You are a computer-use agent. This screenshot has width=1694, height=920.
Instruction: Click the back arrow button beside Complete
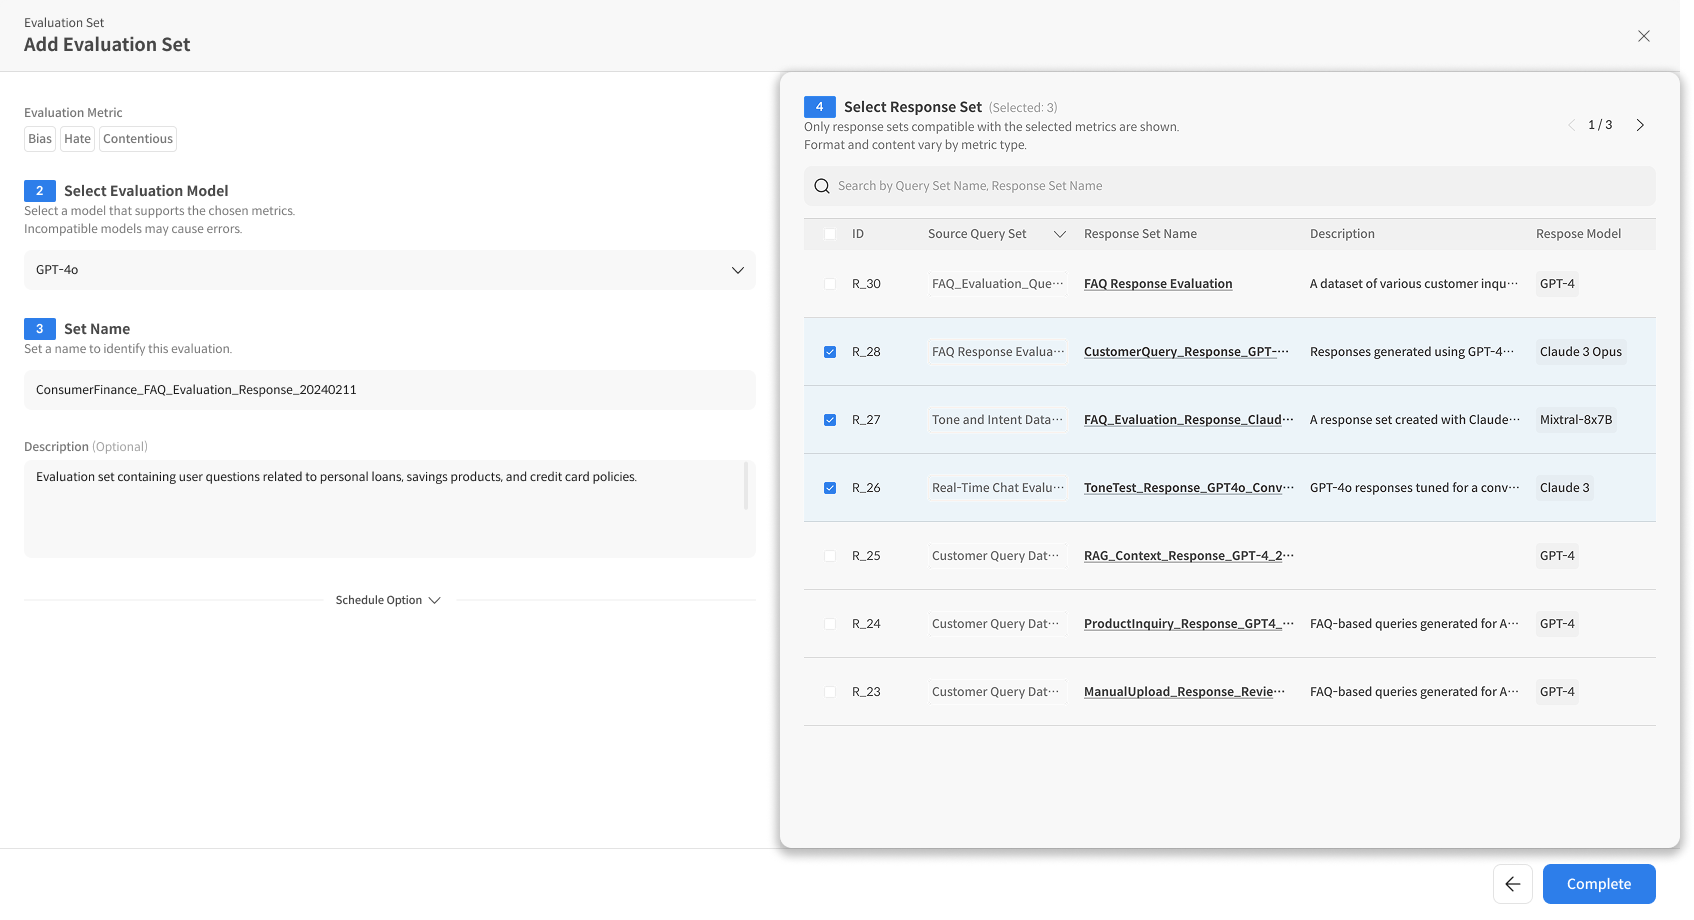pyautogui.click(x=1512, y=884)
